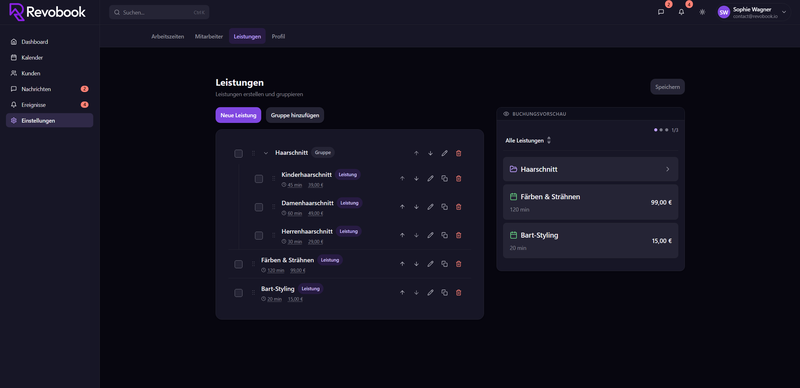Edit Herrenhaarschnitt service

click(430, 235)
